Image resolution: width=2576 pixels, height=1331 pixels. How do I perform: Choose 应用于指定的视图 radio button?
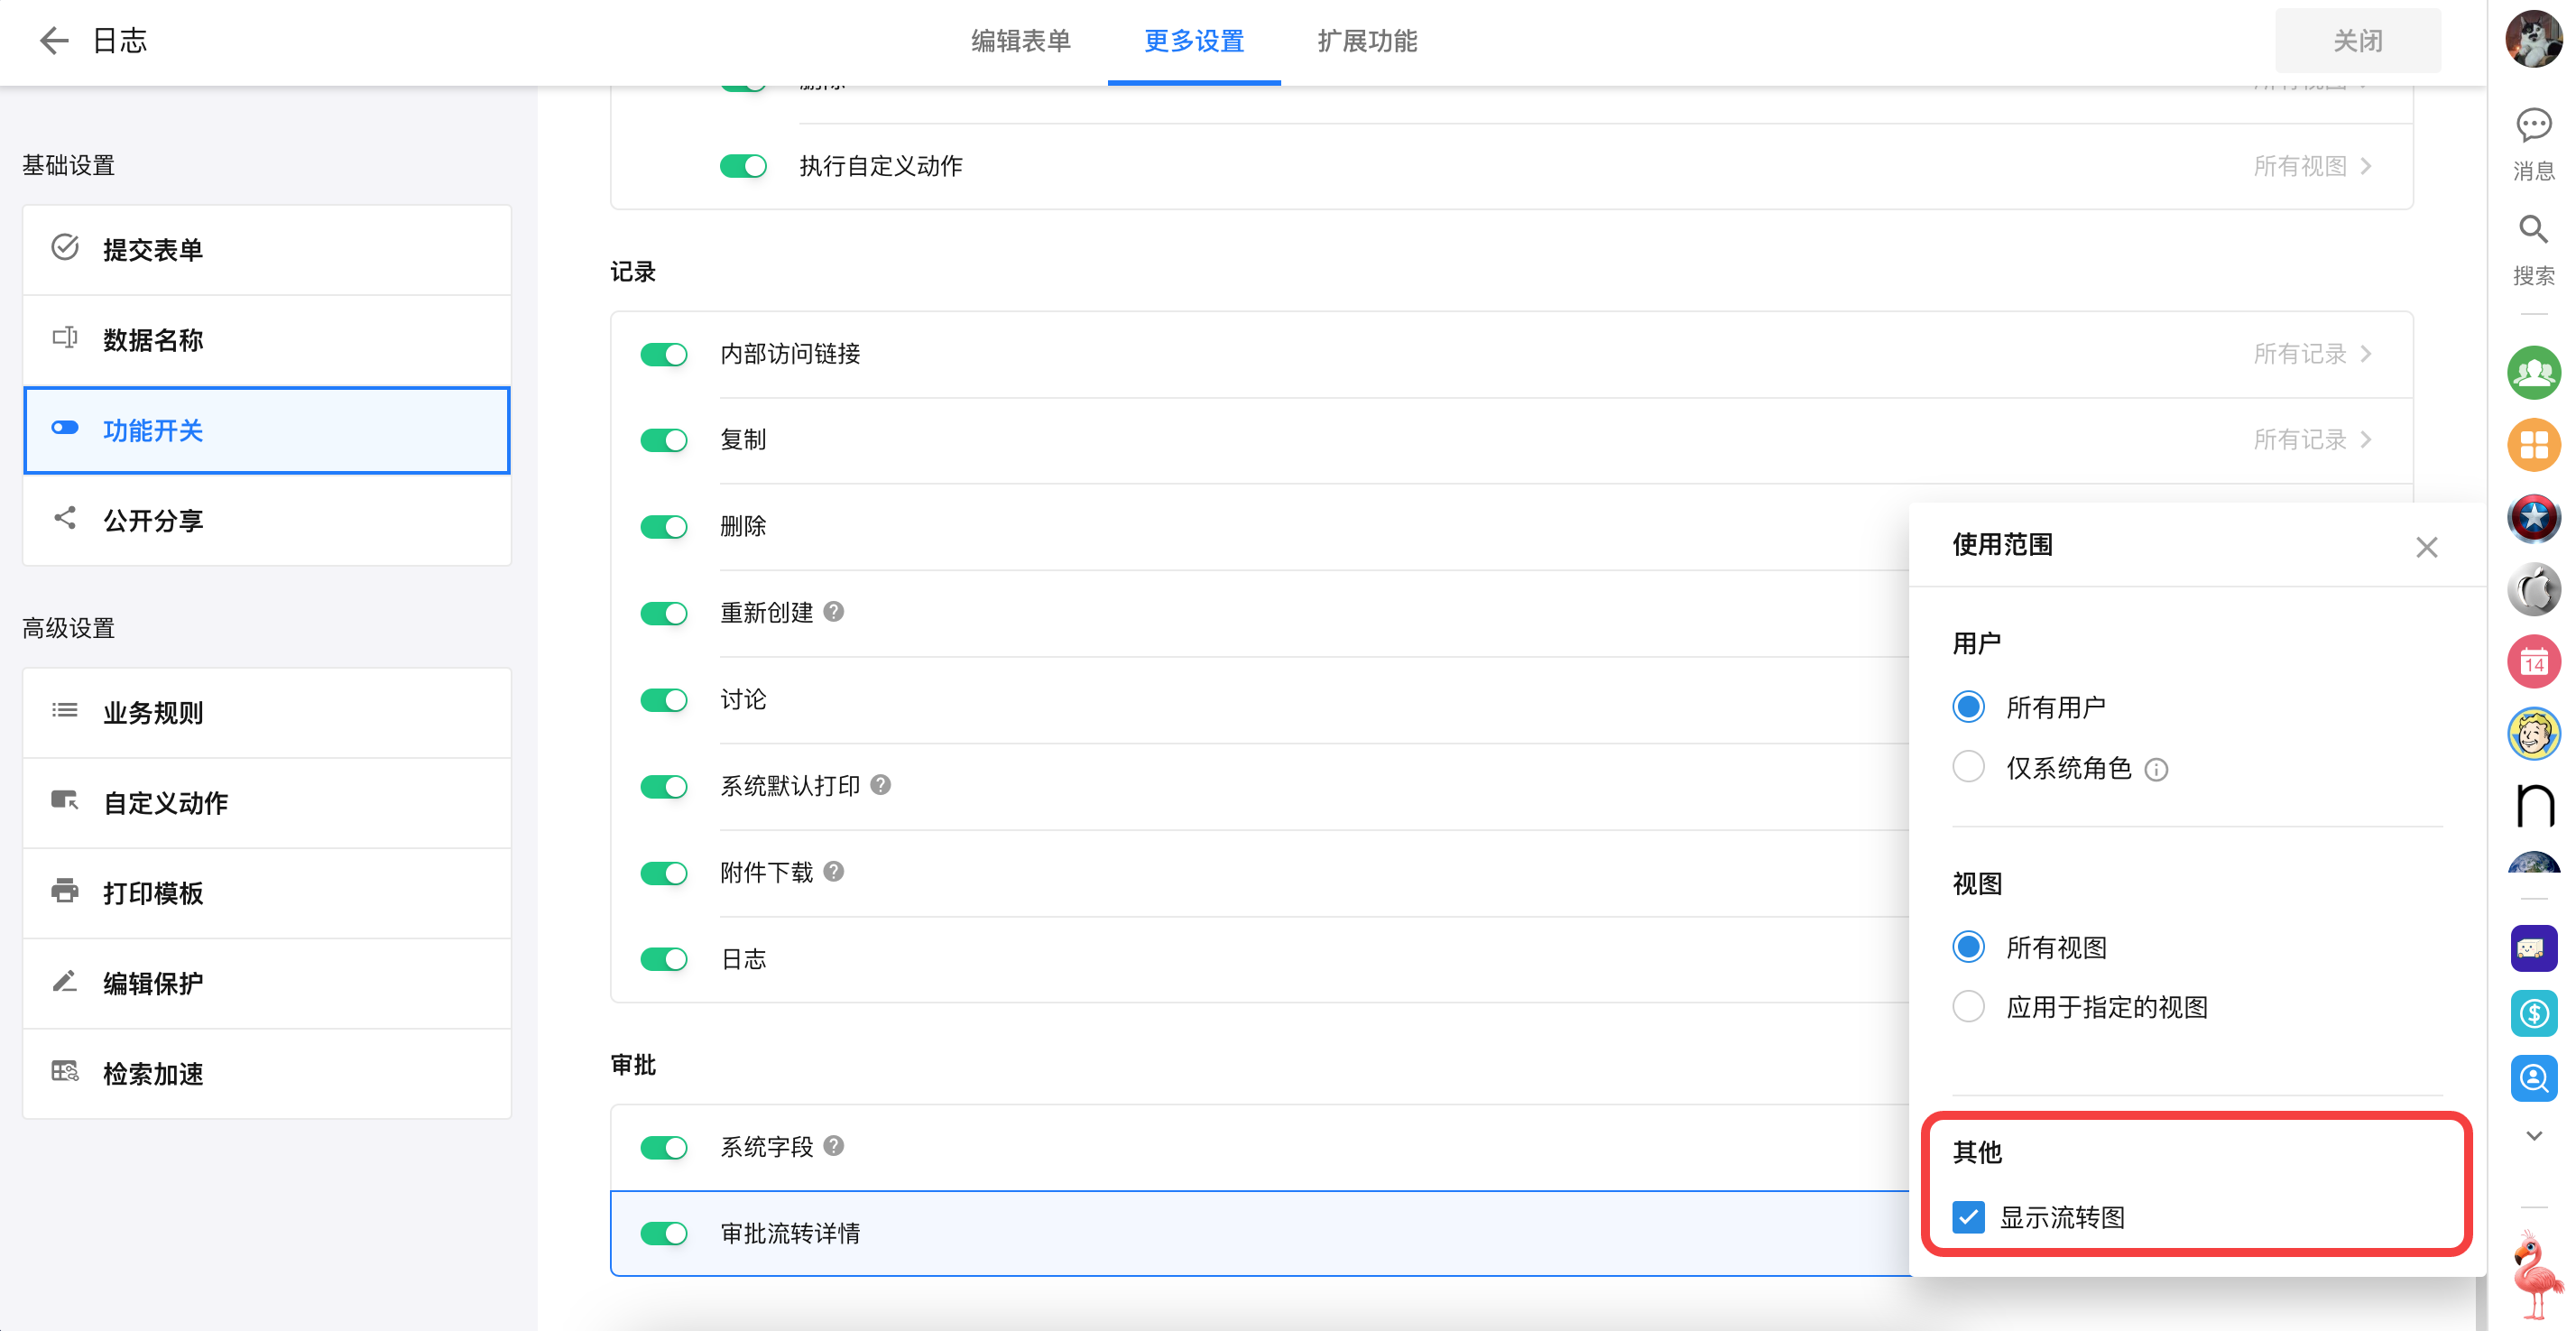pyautogui.click(x=1968, y=1006)
